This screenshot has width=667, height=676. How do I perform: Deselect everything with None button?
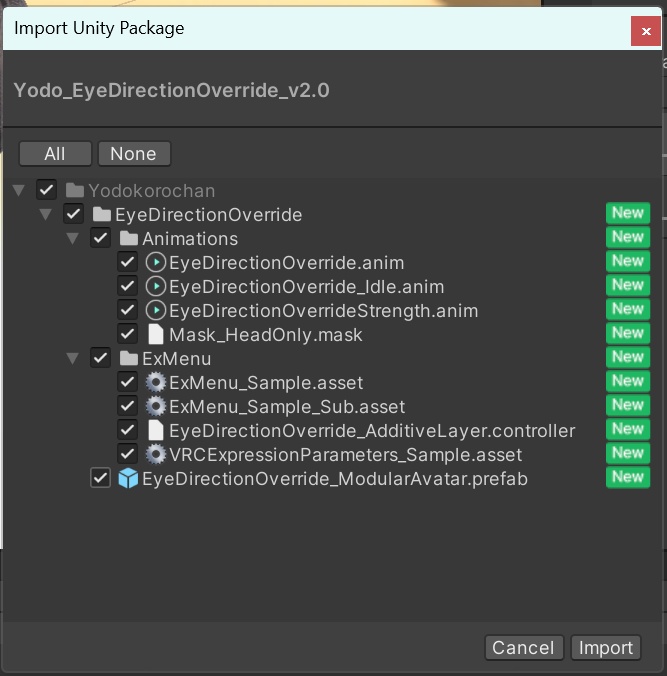(x=134, y=154)
